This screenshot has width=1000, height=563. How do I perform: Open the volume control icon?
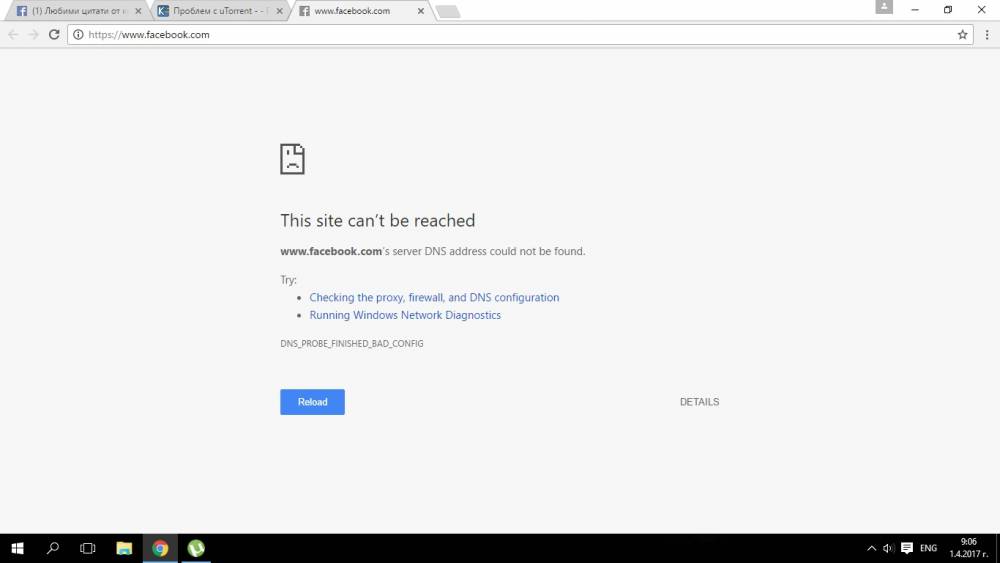tap(888, 548)
